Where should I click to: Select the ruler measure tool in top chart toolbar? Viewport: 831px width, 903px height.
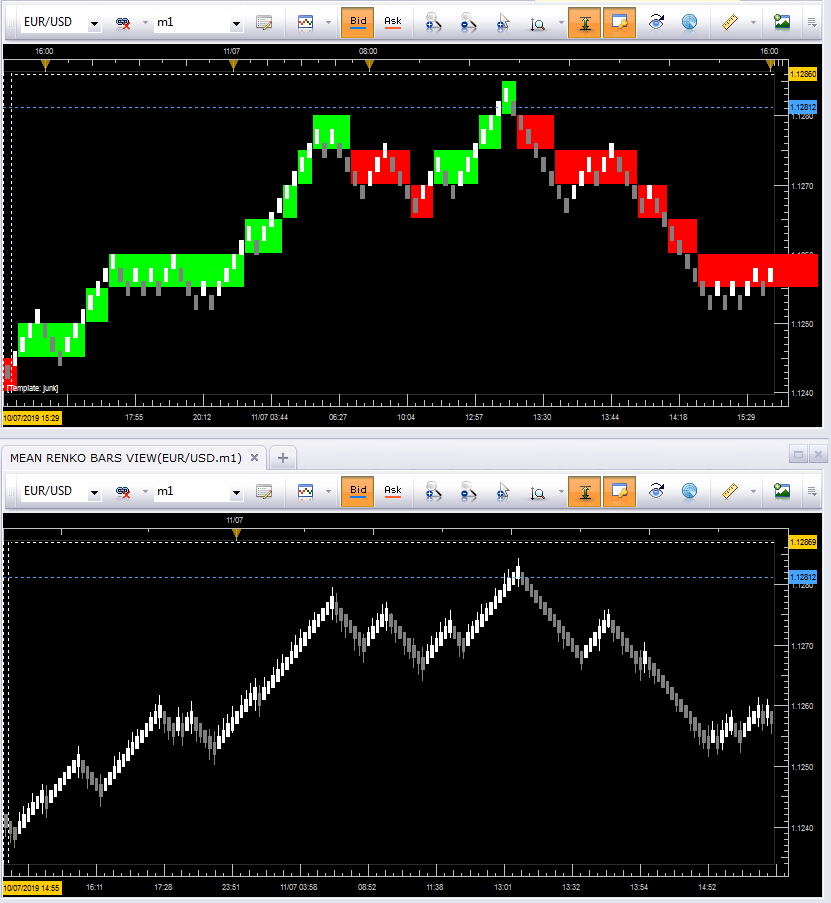click(730, 23)
